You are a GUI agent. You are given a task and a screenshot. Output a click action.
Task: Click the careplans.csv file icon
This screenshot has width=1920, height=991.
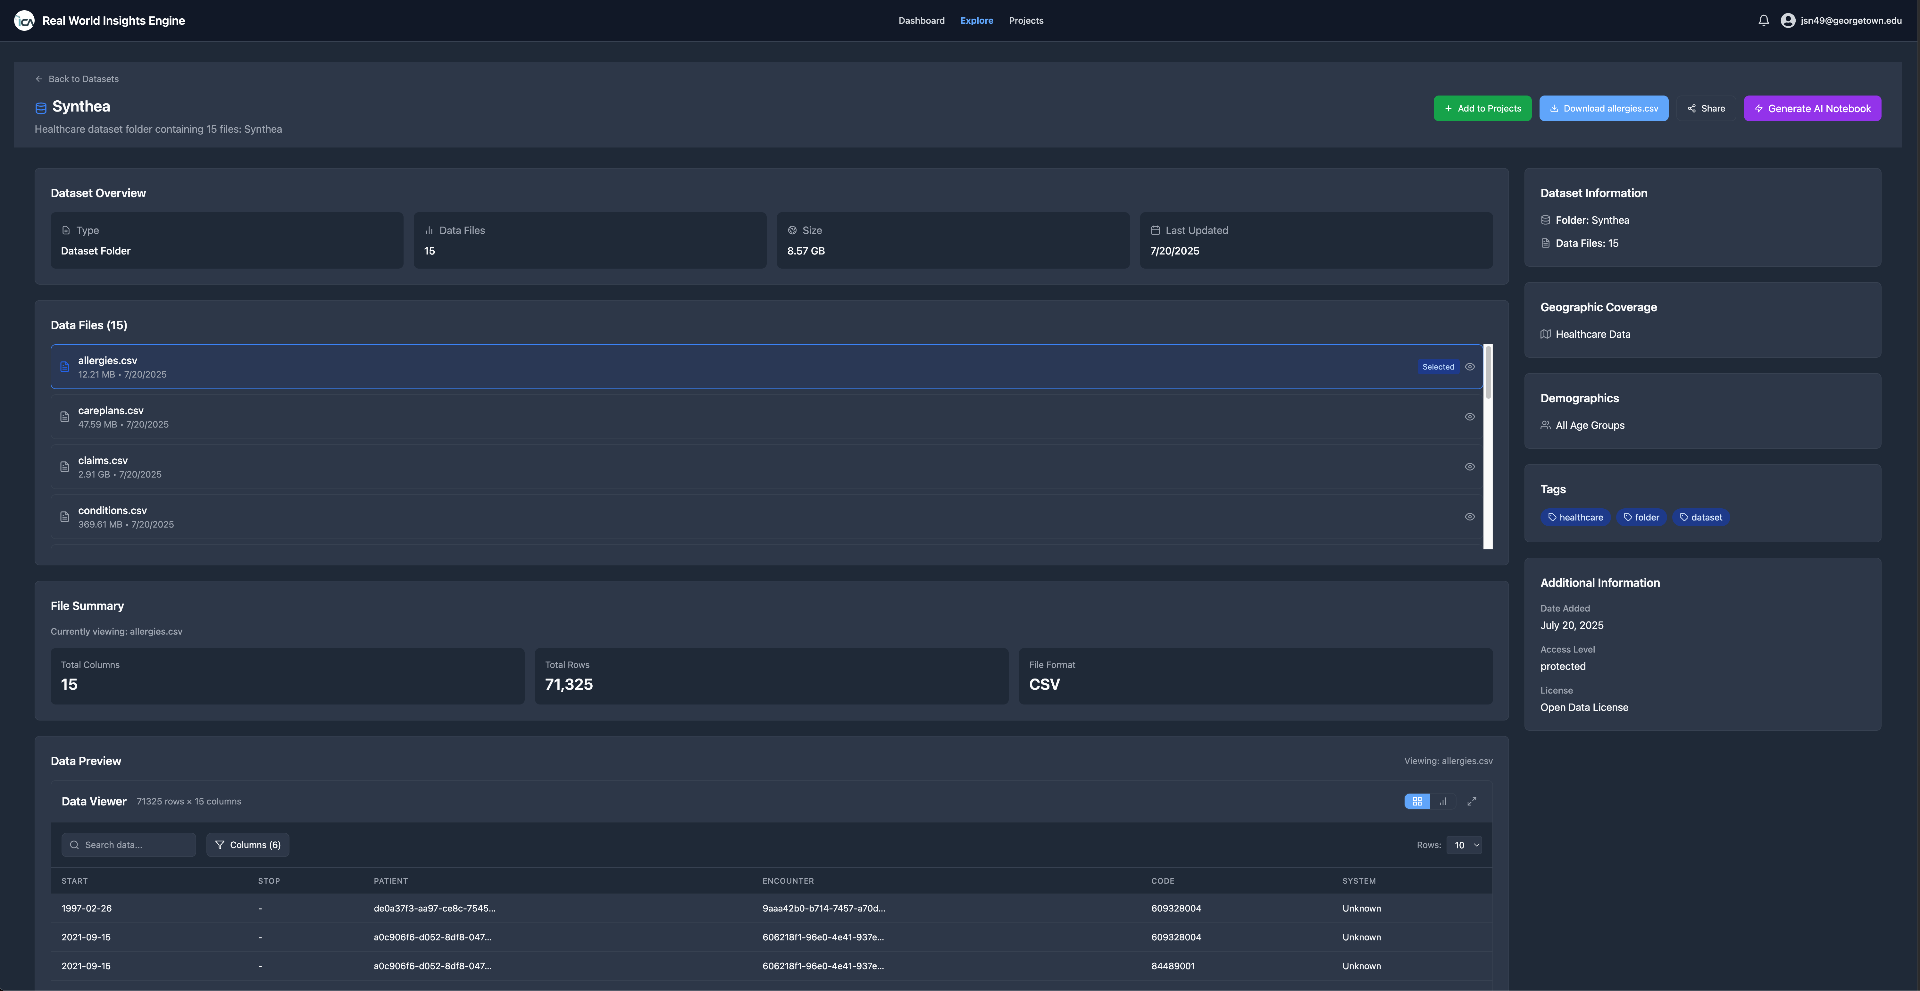pyautogui.click(x=65, y=417)
